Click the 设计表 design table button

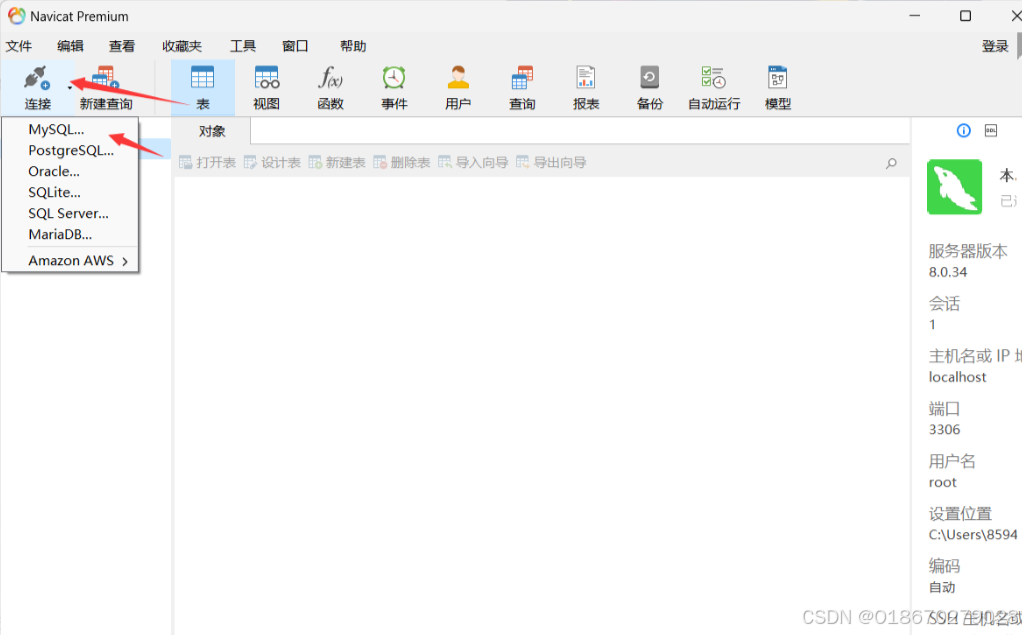[272, 162]
